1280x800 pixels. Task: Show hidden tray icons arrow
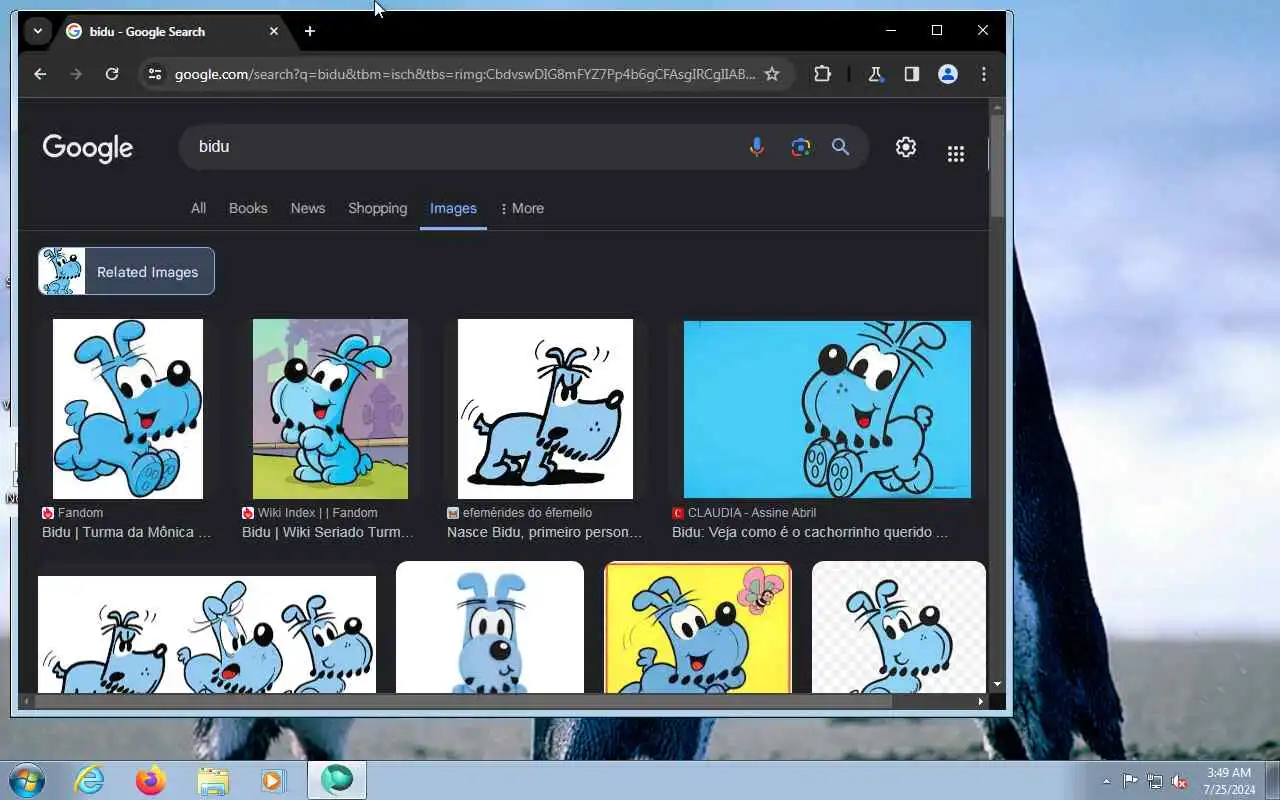(x=1106, y=781)
